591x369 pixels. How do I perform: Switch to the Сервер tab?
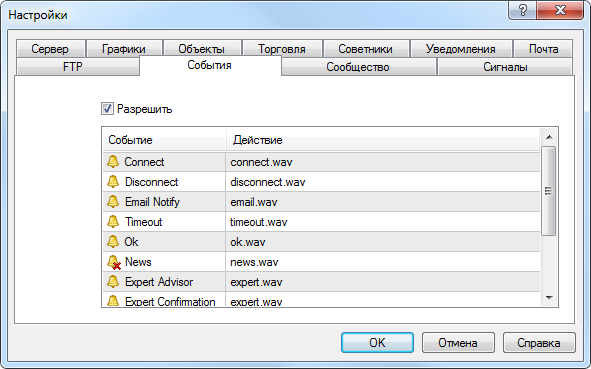pyautogui.click(x=50, y=49)
